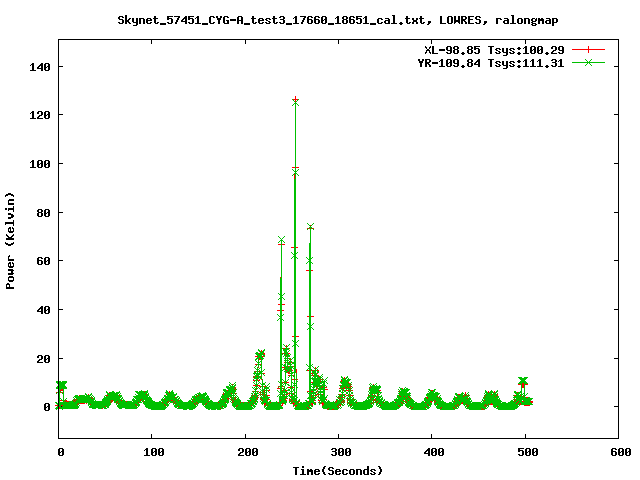Click the x-axis tick label 200
Viewport: 640px width, 480px height.
(248, 452)
